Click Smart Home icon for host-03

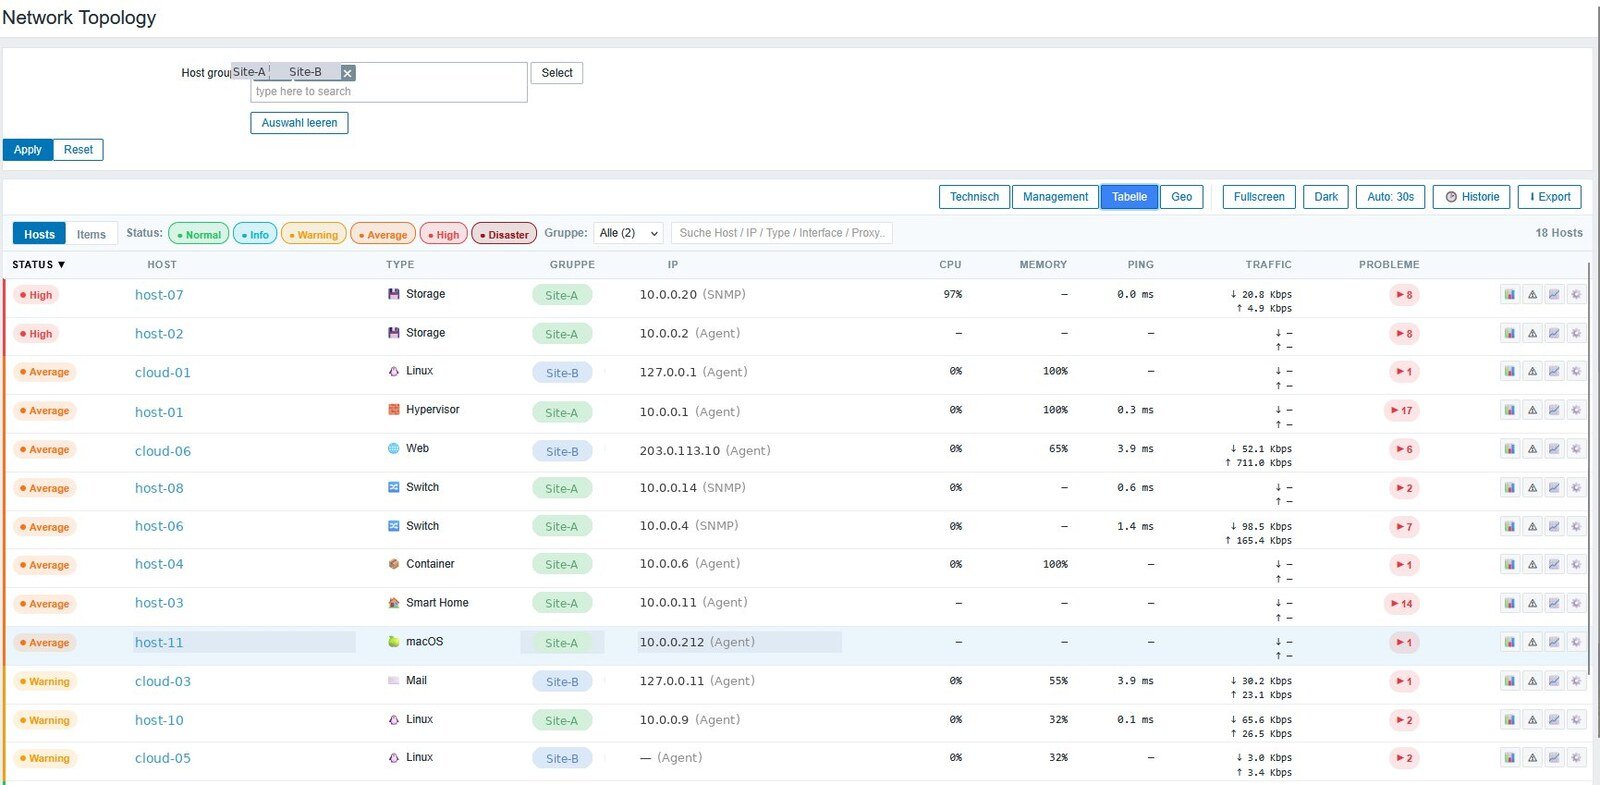[x=394, y=603]
